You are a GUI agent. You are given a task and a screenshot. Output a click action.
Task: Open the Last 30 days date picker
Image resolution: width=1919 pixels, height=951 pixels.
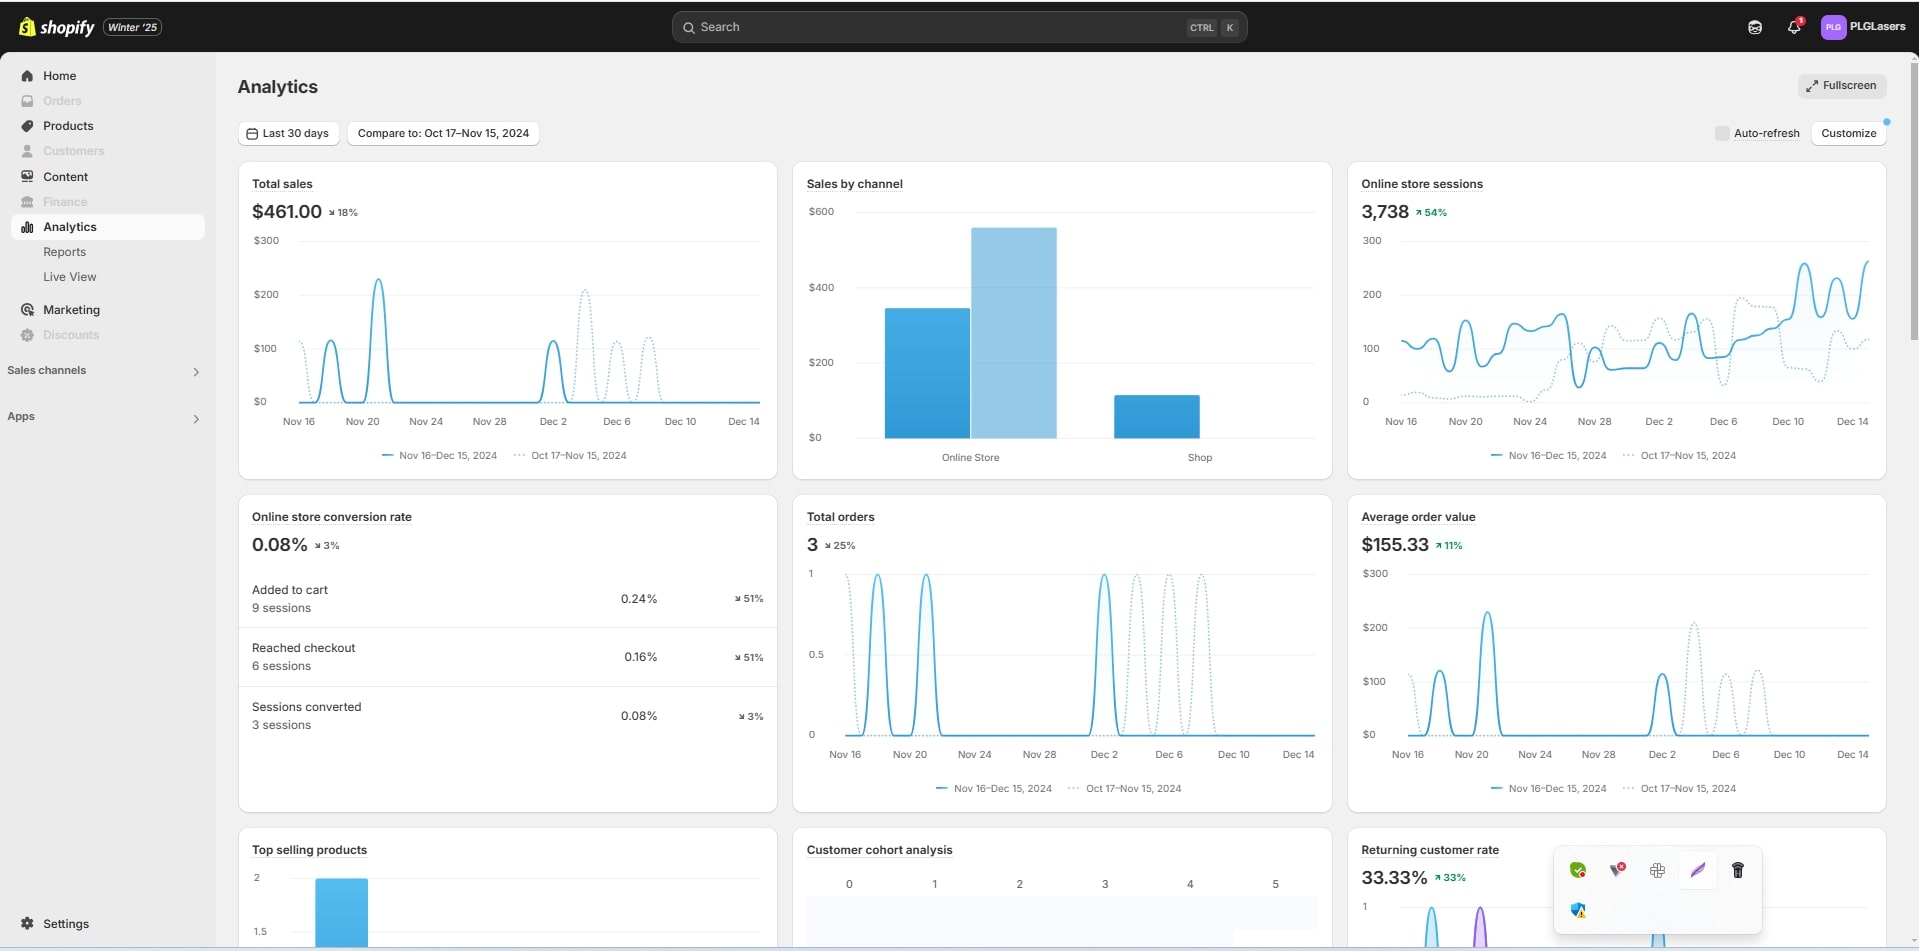coord(288,133)
